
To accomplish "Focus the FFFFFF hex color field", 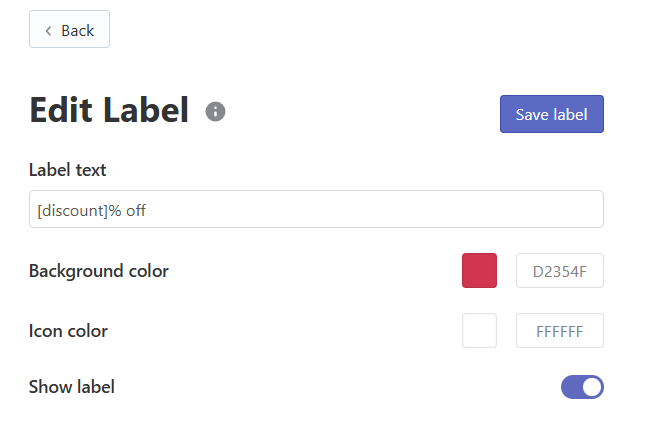I will click(x=560, y=331).
